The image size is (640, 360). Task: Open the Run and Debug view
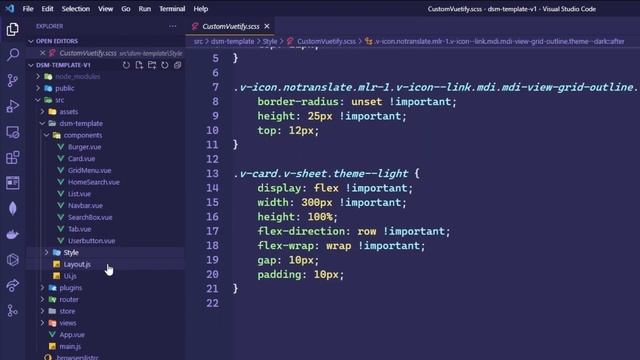(13, 106)
